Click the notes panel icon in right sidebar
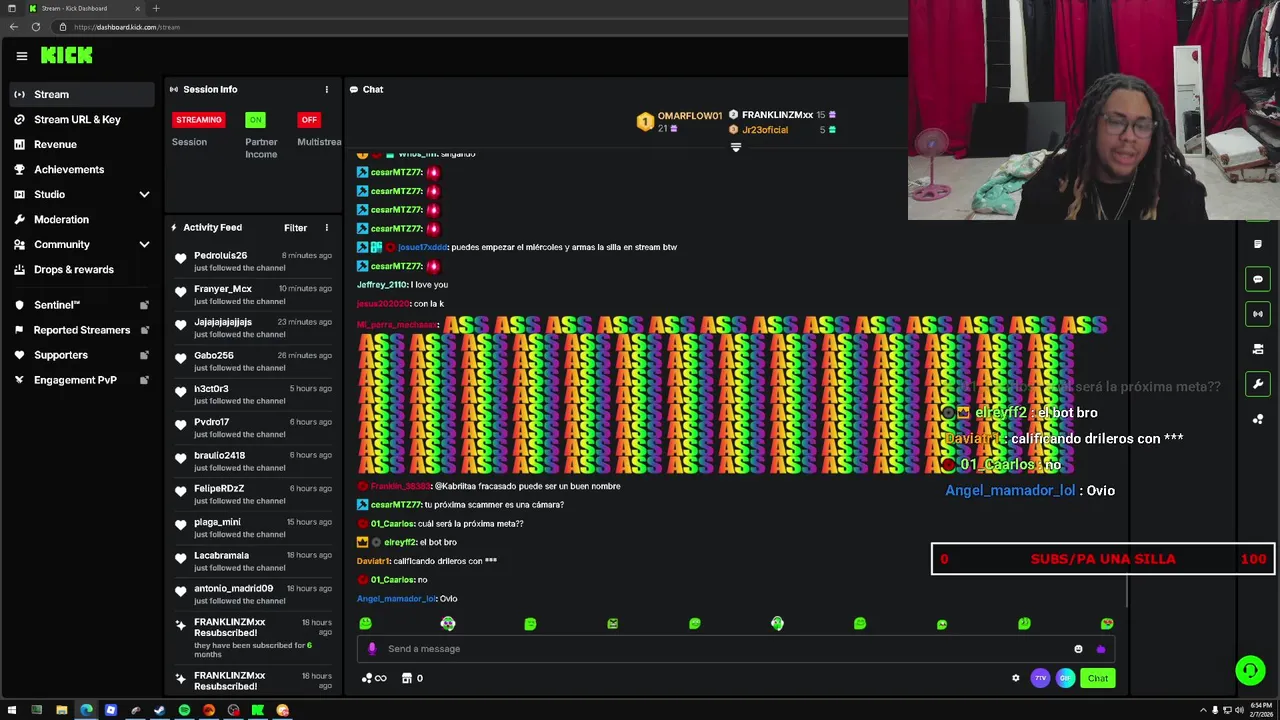 point(1258,244)
